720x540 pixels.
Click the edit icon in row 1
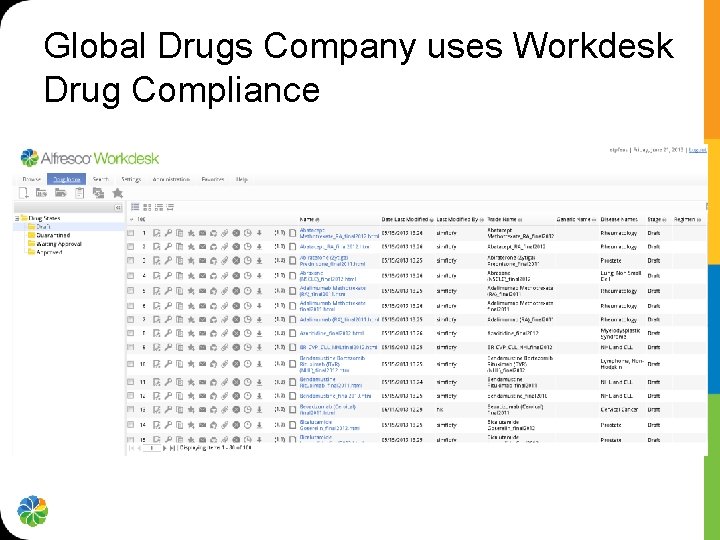157,233
